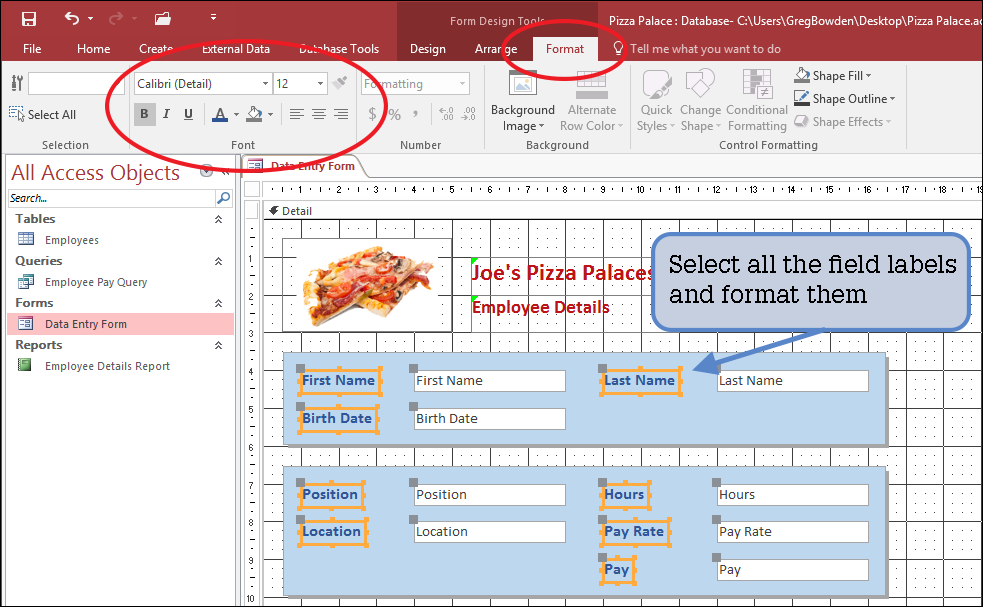
Task: Collapse the Reports group
Action: [x=218, y=346]
